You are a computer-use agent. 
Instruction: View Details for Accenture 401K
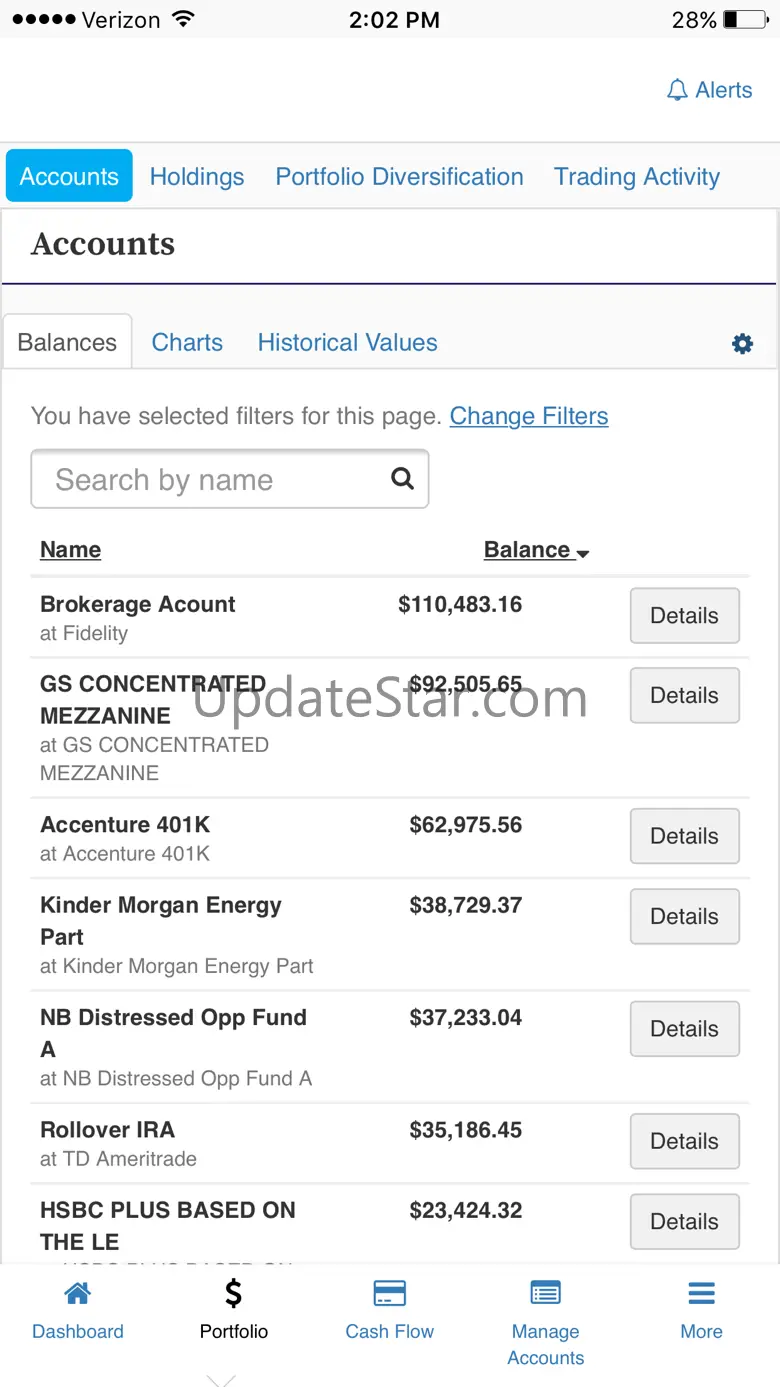point(684,836)
